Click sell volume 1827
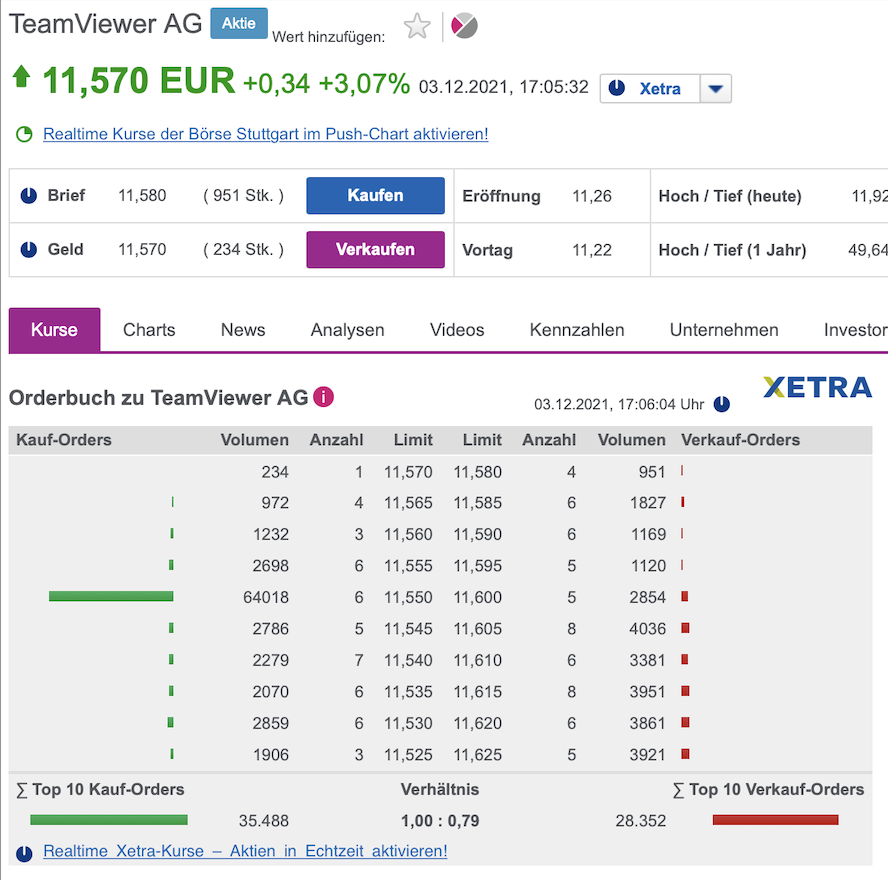Viewport: 888px width, 880px height. [648, 503]
